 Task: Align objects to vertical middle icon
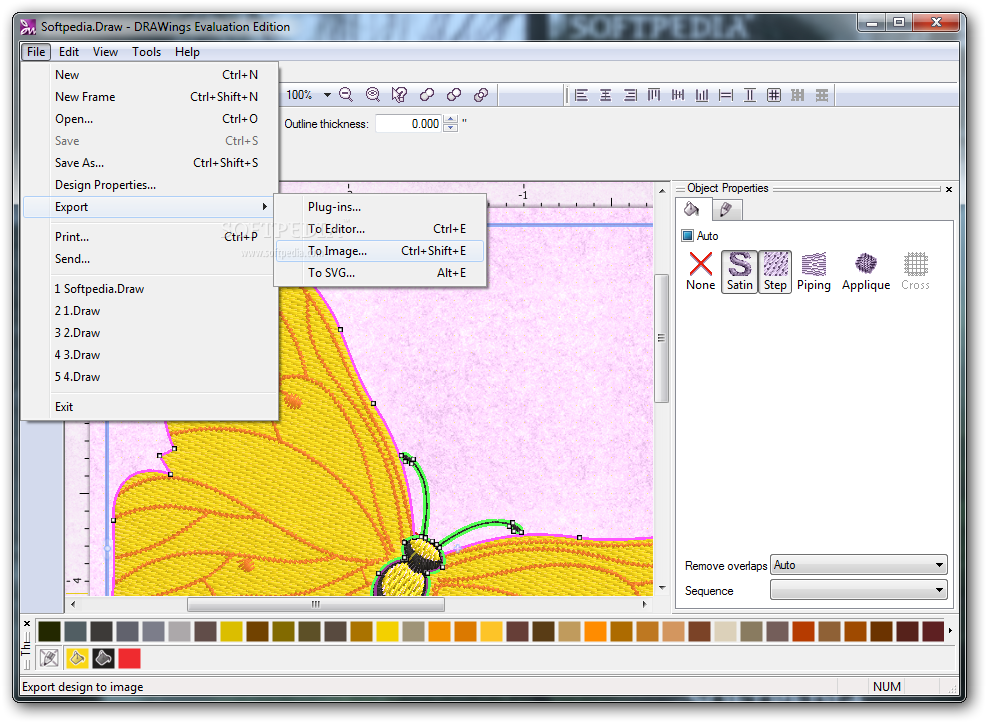tap(678, 95)
